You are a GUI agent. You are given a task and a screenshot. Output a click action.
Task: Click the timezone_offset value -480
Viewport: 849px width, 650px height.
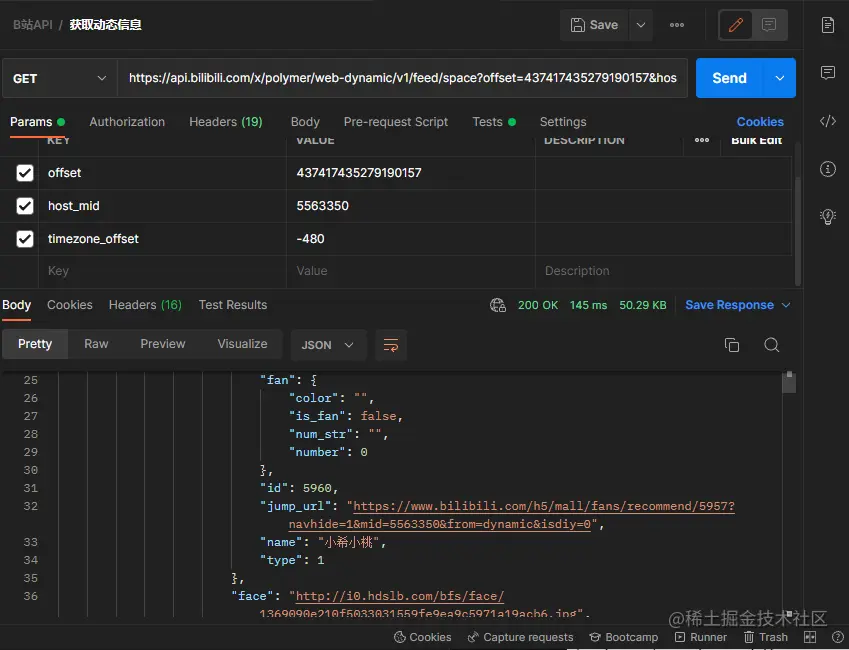[x=311, y=239]
